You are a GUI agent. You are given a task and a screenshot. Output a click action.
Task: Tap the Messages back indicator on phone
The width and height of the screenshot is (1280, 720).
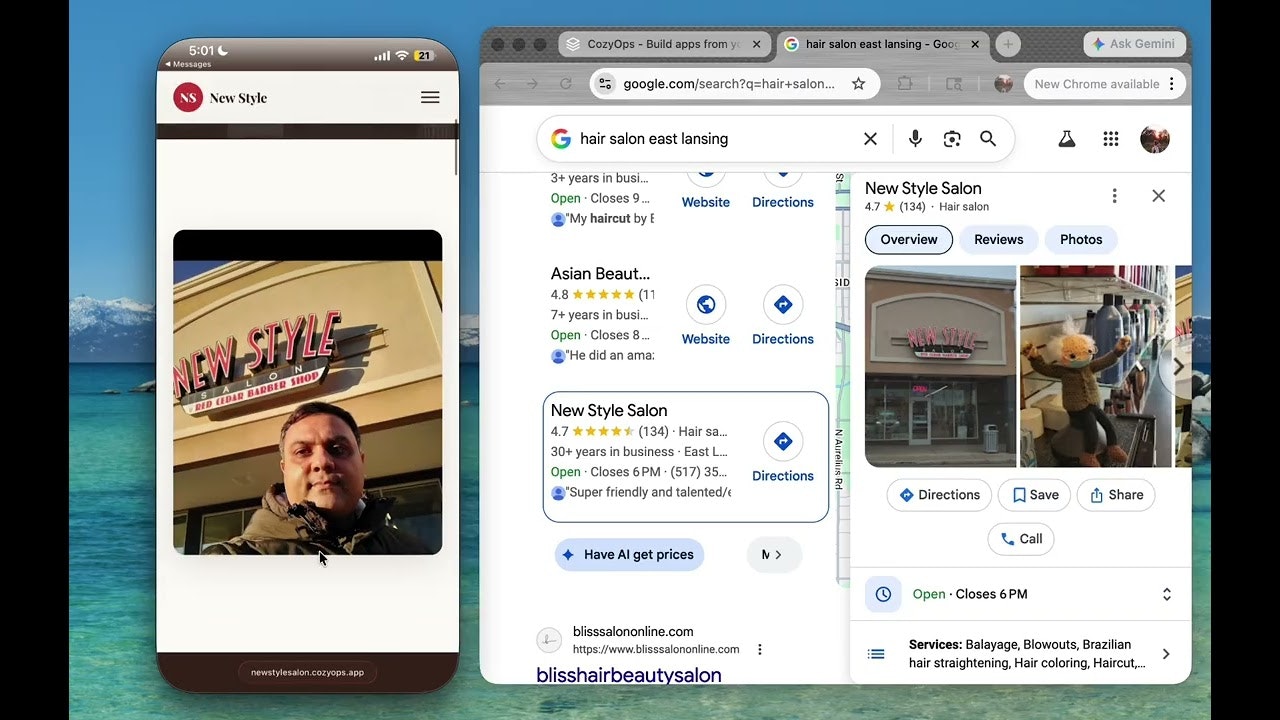[188, 64]
